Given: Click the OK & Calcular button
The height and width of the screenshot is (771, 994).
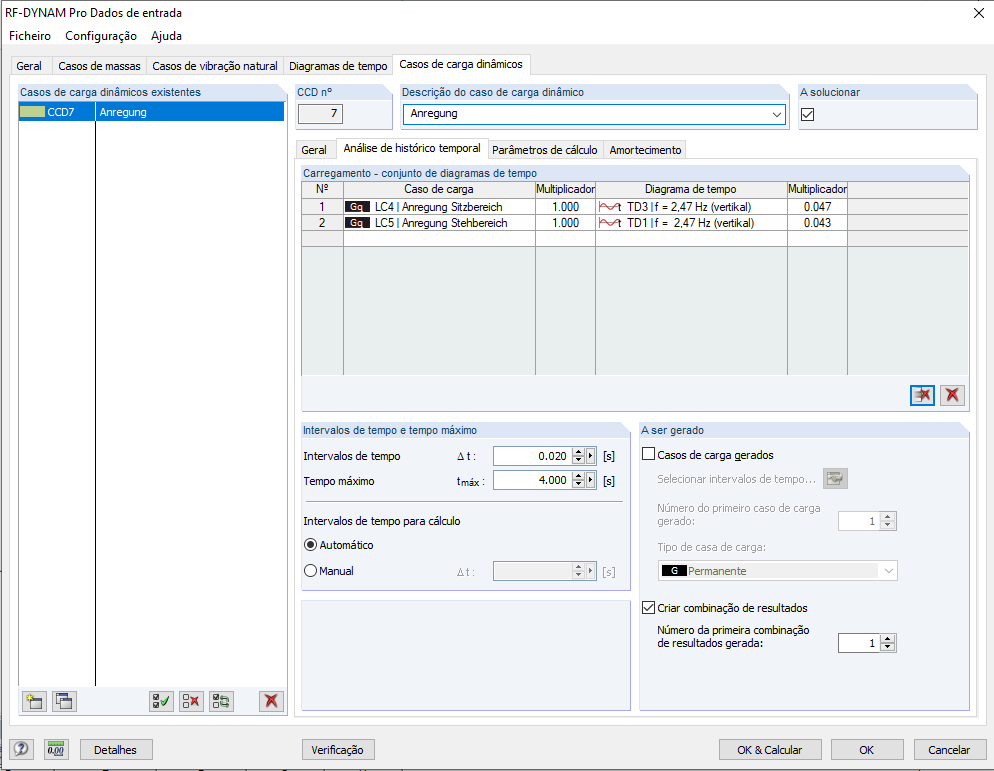Looking at the screenshot, I should [x=770, y=749].
